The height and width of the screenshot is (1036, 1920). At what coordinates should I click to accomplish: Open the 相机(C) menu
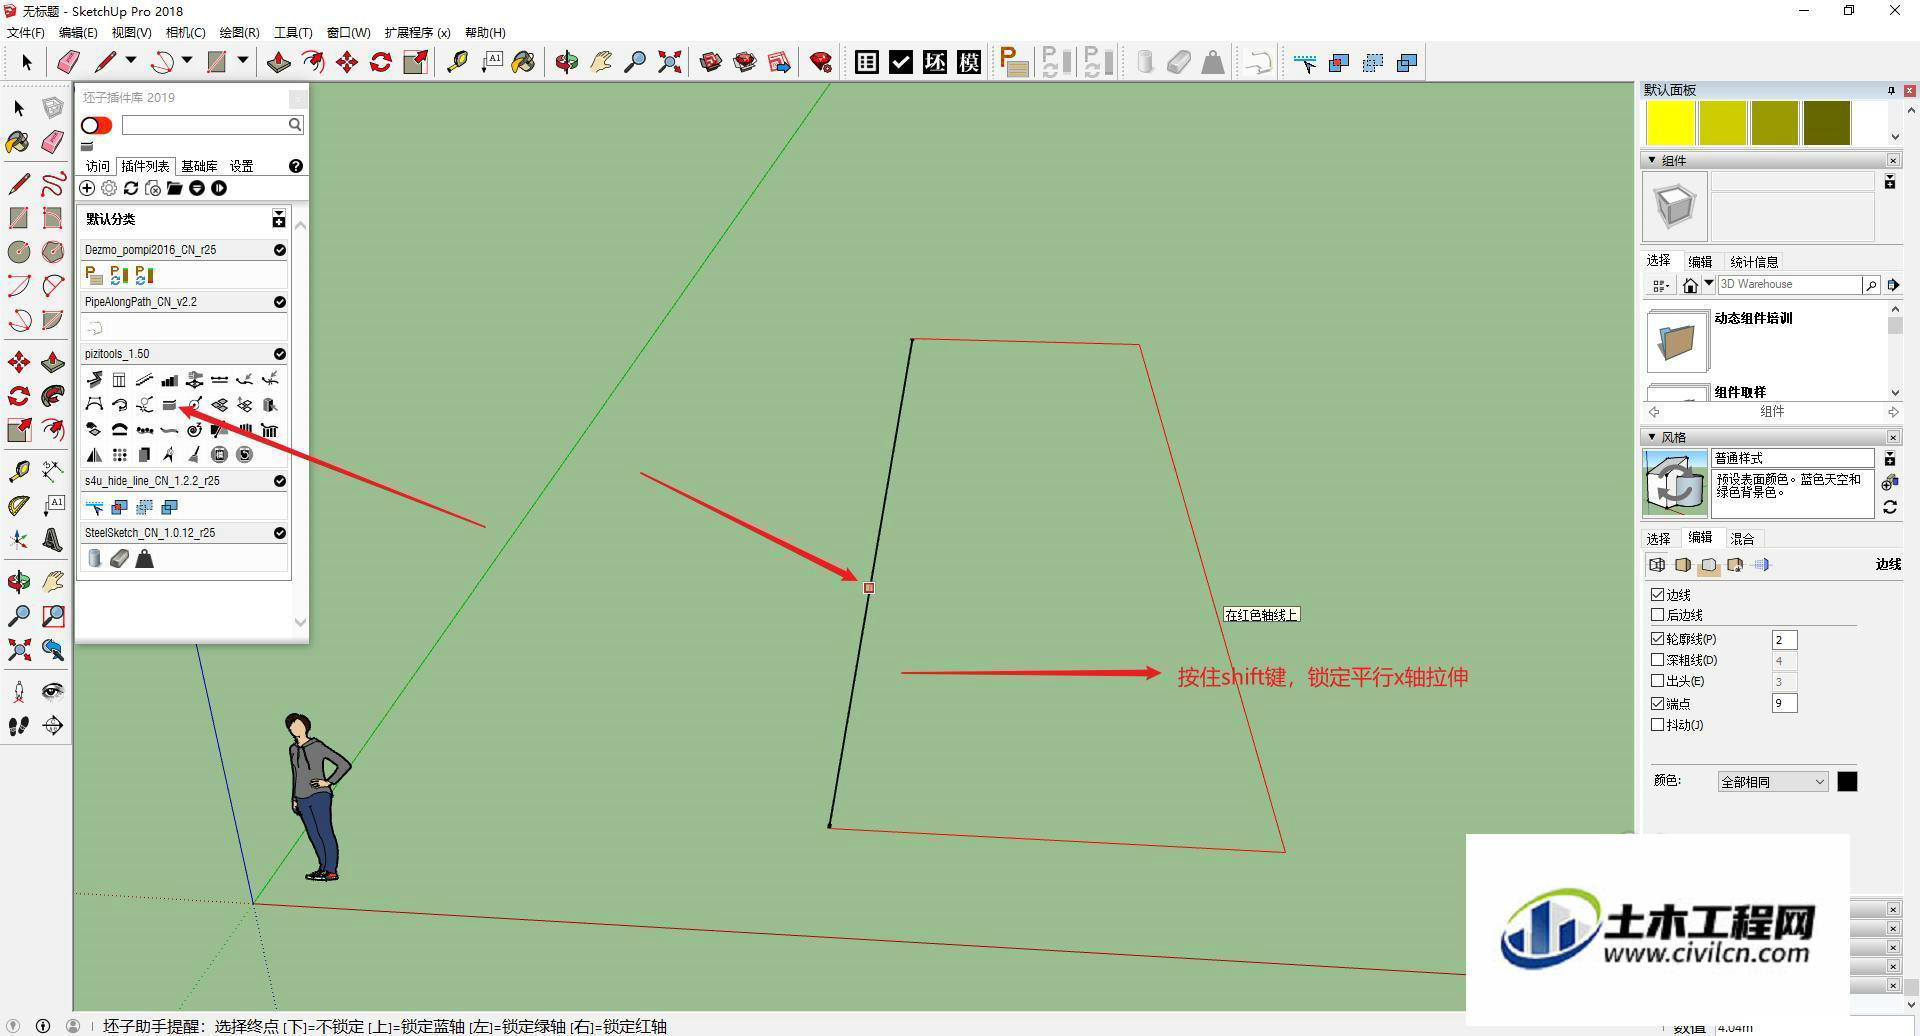pos(185,33)
